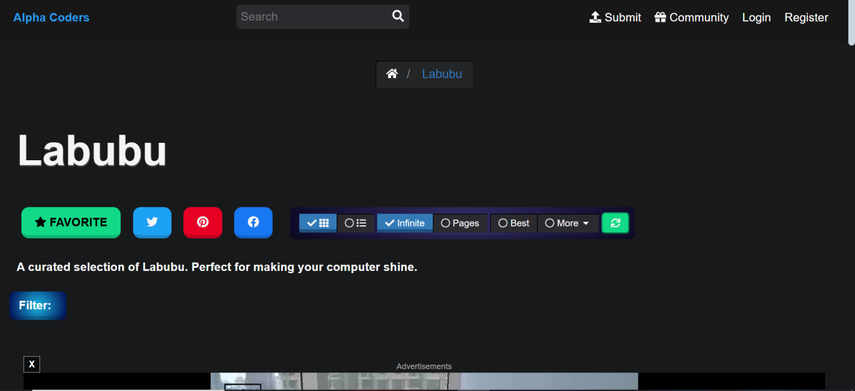Open the Register link
This screenshot has width=855, height=391.
pyautogui.click(x=806, y=17)
